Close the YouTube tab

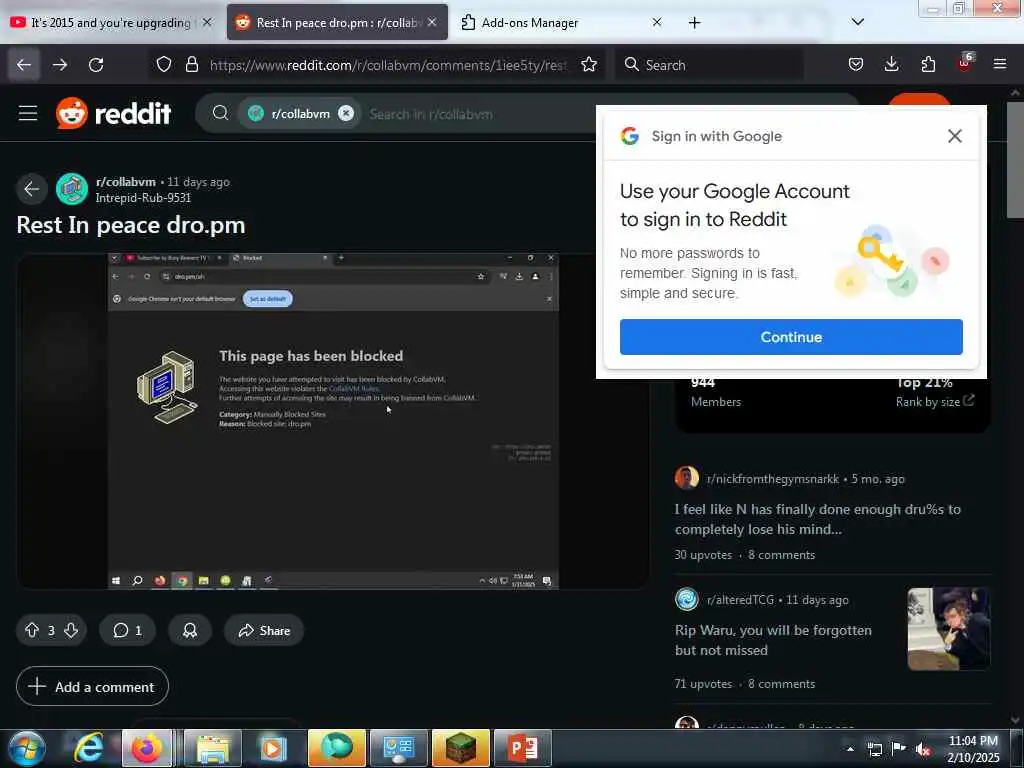click(207, 22)
